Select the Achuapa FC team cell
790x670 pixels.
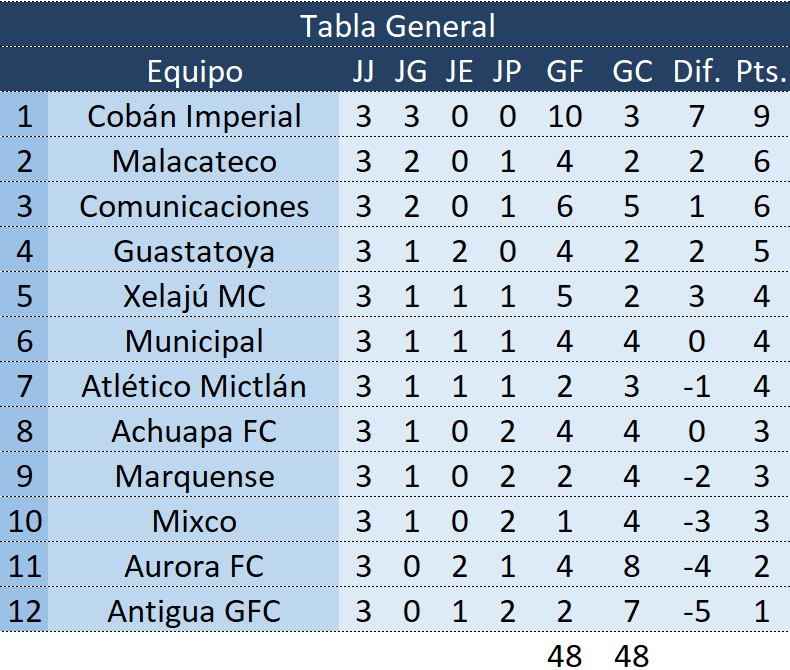tap(194, 431)
